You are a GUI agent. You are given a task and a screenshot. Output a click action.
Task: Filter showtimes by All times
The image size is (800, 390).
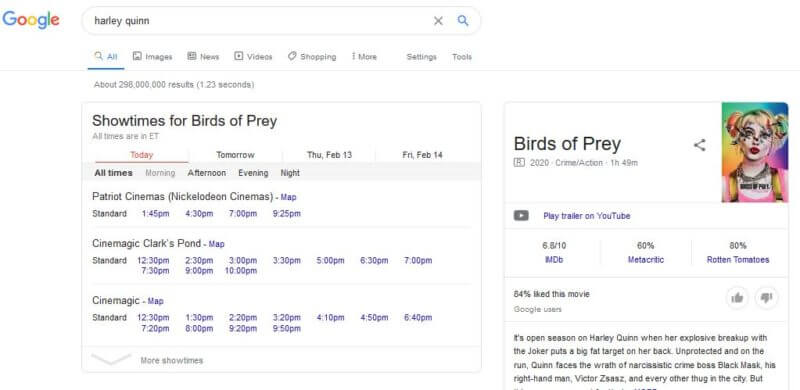pyautogui.click(x=113, y=173)
